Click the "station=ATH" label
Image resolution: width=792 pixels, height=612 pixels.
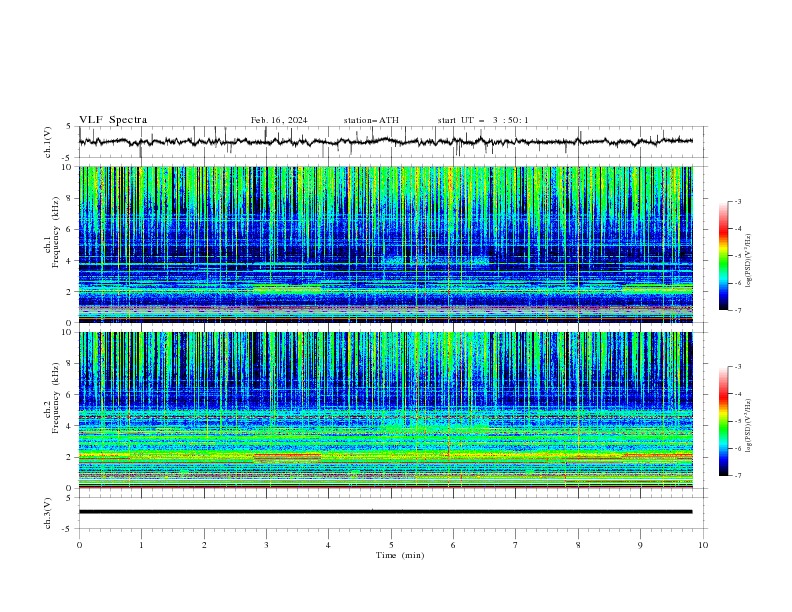point(371,120)
